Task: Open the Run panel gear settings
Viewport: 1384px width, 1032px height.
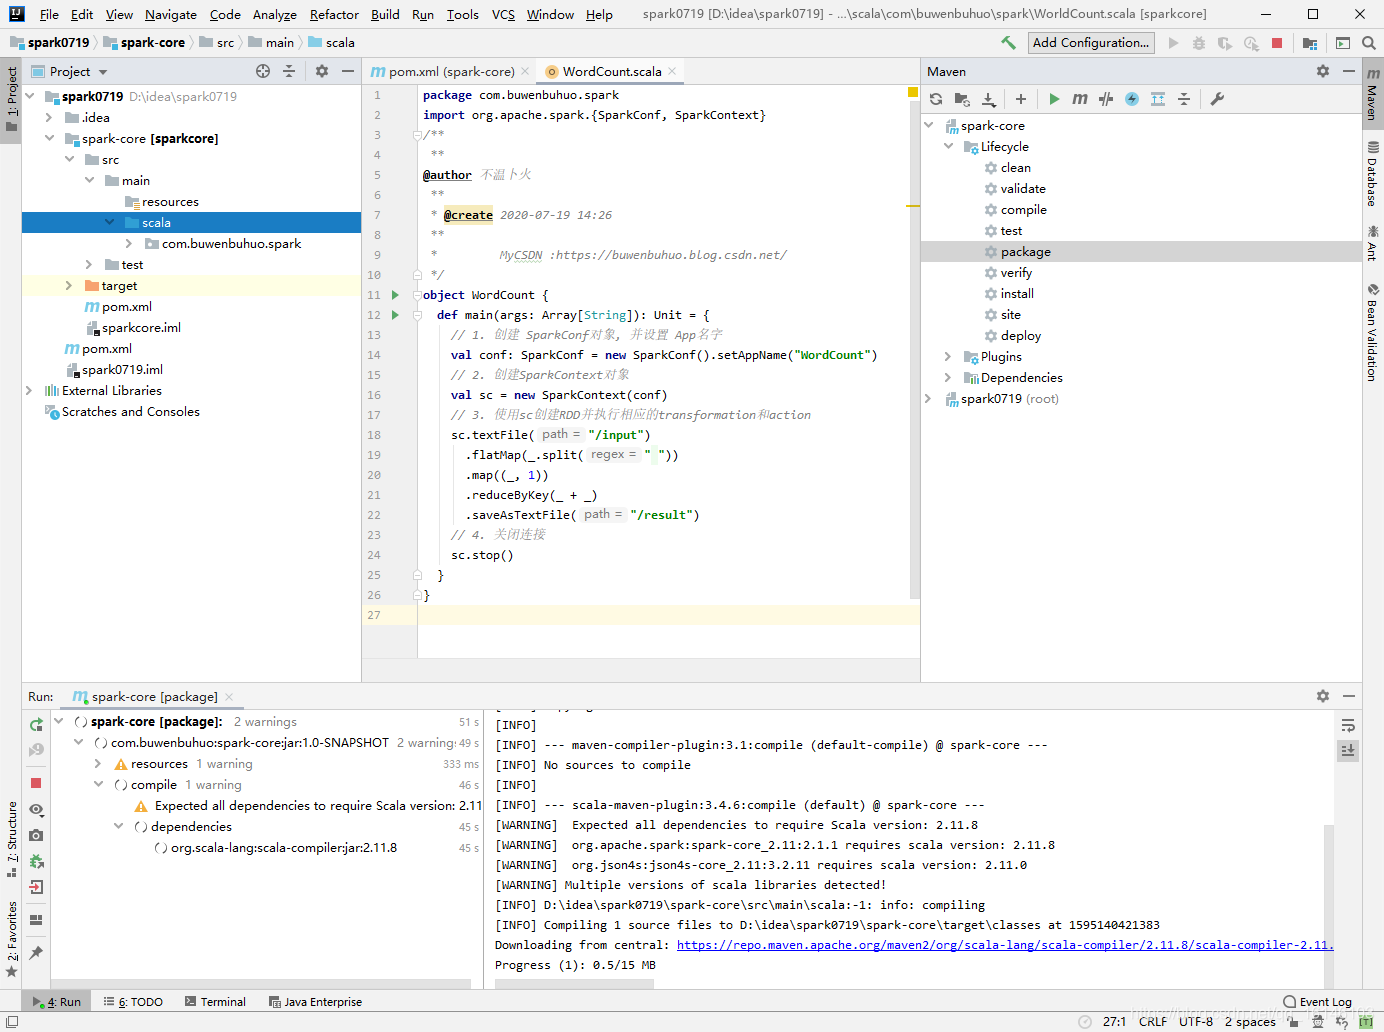Action: pos(1323,696)
